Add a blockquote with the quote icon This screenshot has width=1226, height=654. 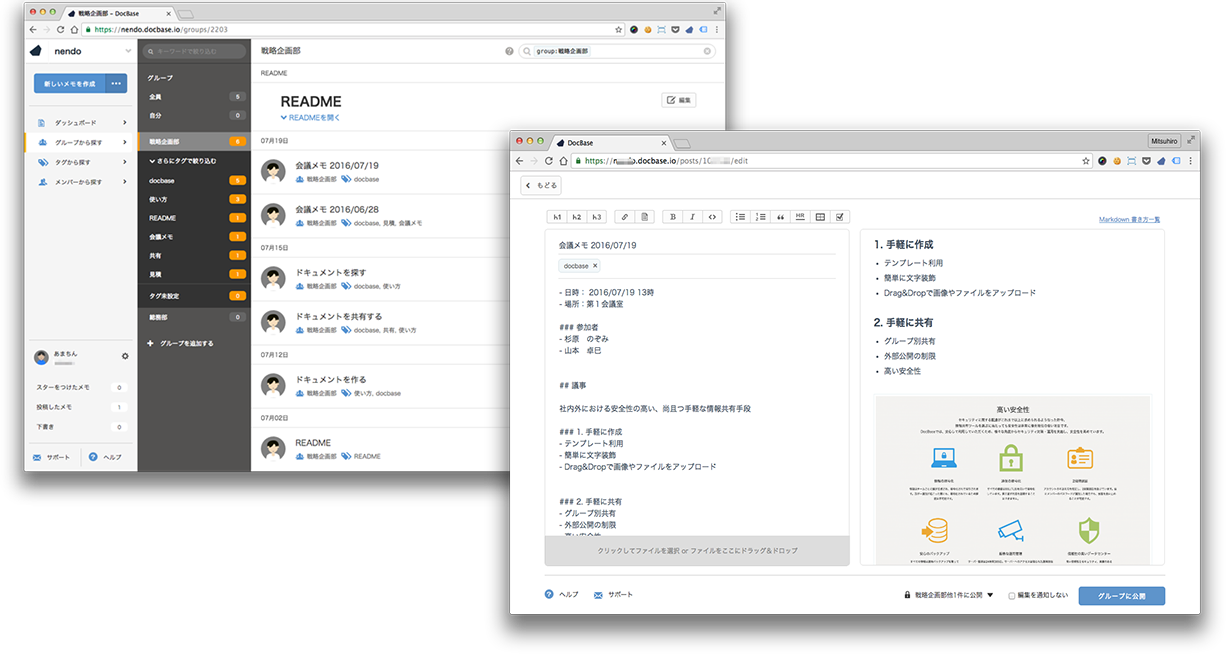[780, 216]
